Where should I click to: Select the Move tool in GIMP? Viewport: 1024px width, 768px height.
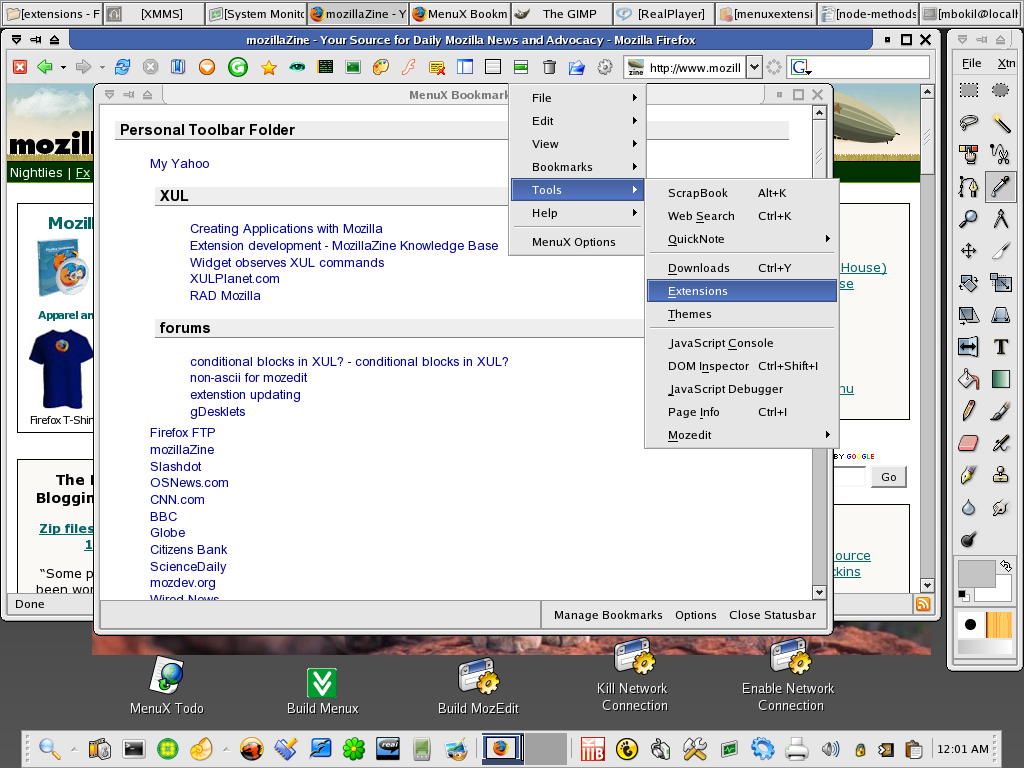pos(968,250)
